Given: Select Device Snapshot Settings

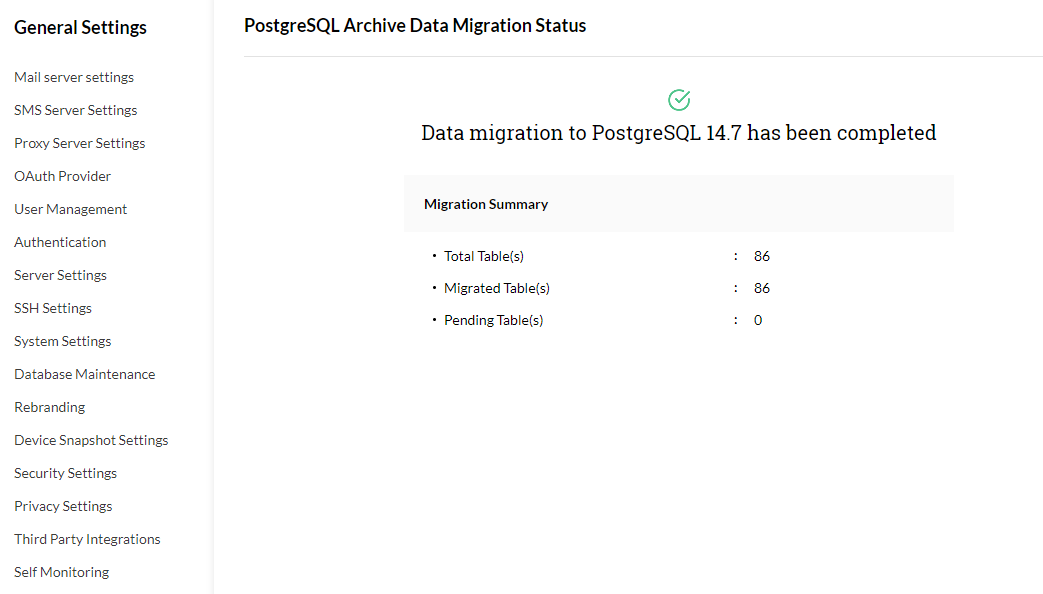Looking at the screenshot, I should (91, 440).
